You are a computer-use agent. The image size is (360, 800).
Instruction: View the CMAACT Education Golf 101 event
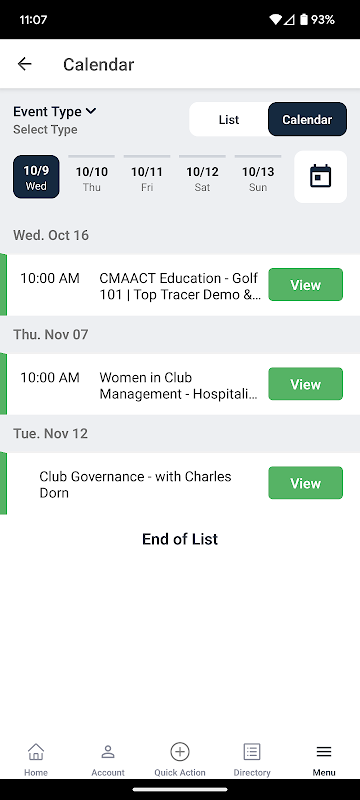pos(305,285)
